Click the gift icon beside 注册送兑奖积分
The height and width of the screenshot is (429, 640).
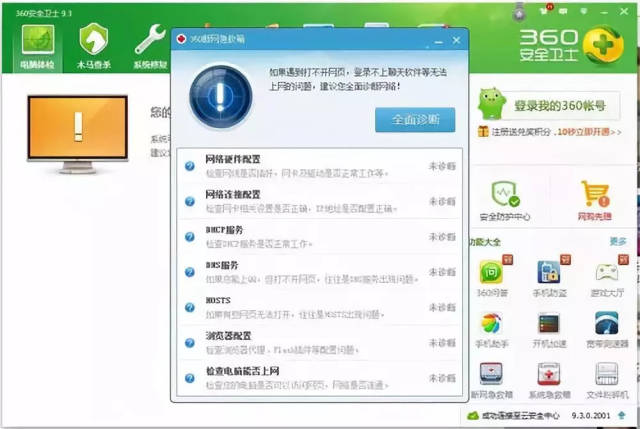tap(483, 131)
